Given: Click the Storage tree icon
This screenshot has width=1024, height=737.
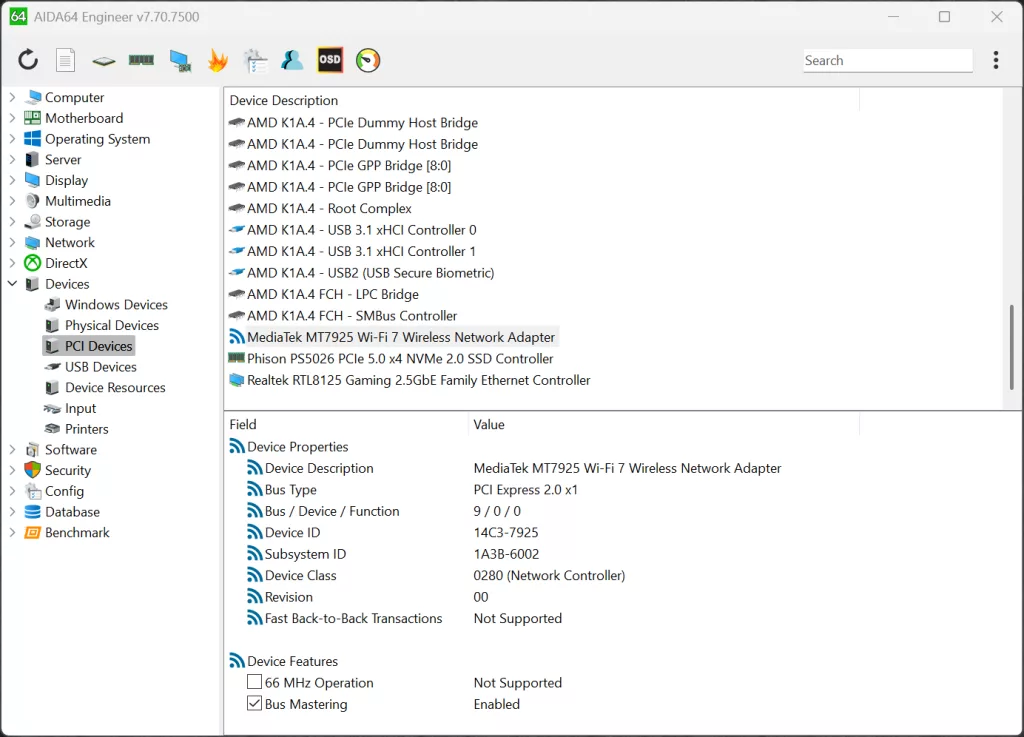Looking at the screenshot, I should click(x=33, y=222).
